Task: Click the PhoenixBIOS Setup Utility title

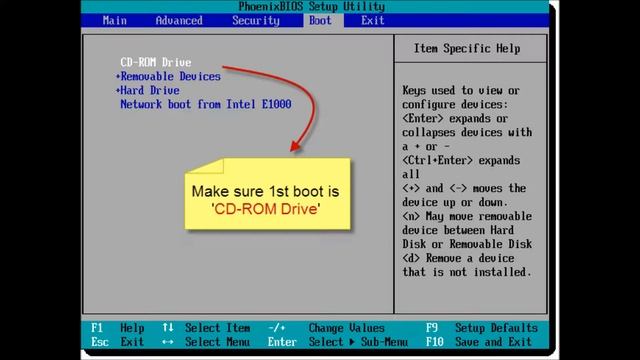Action: 312,7
